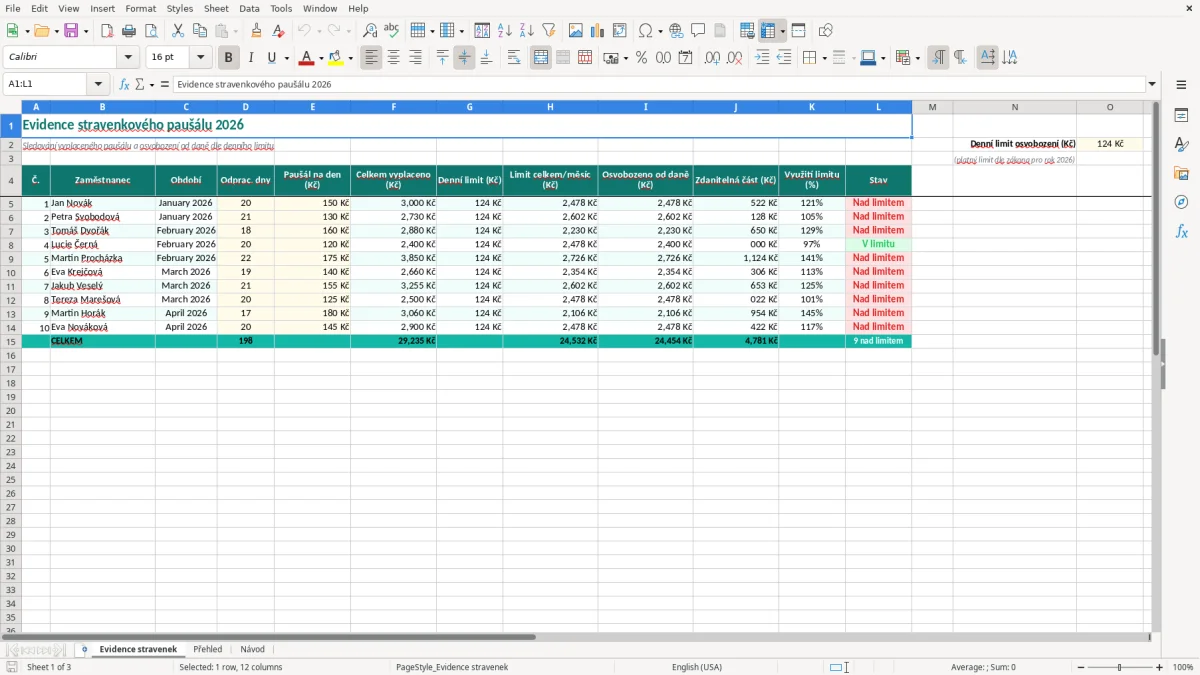Run spelling check
1200x675 pixels.
[x=392, y=31]
